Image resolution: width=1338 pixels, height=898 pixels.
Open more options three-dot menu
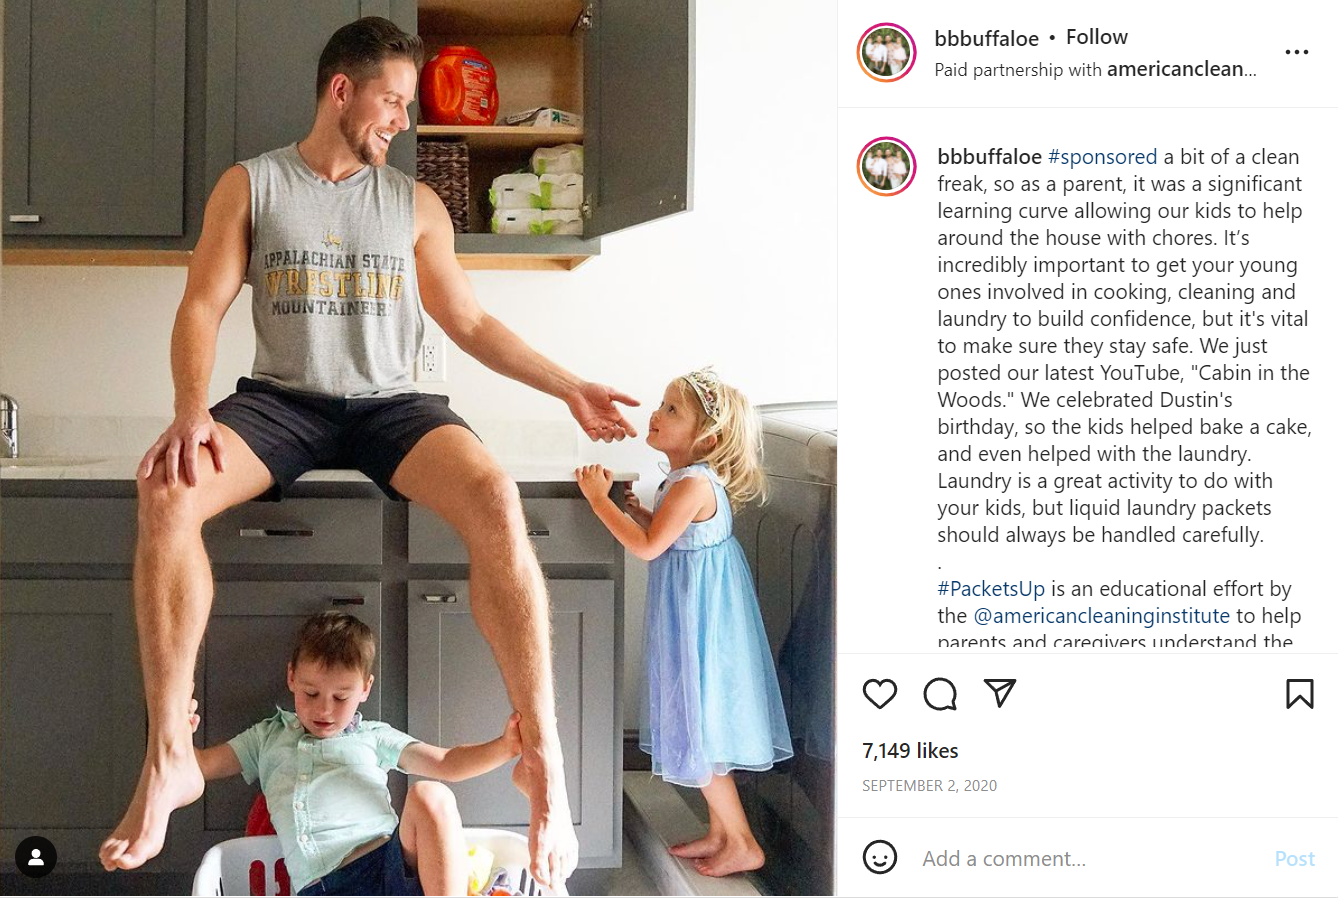1297,52
